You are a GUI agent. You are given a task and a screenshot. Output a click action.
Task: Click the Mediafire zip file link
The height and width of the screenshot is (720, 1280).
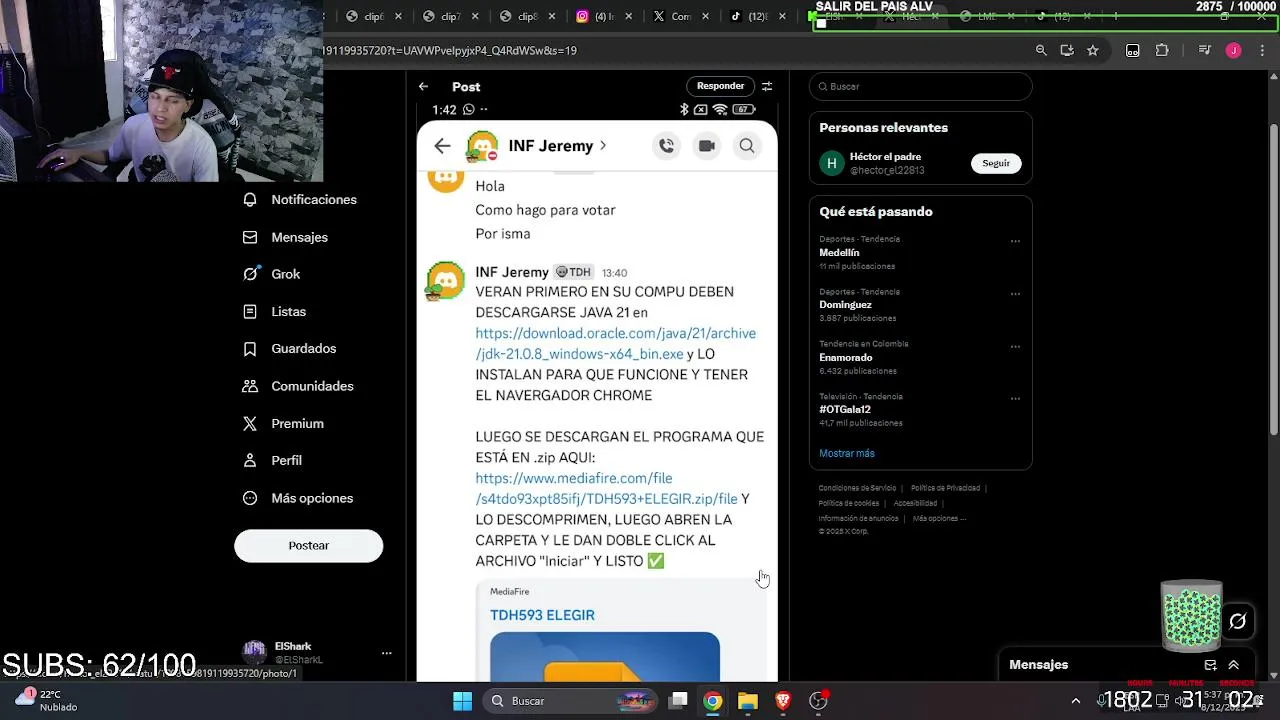tap(606, 488)
